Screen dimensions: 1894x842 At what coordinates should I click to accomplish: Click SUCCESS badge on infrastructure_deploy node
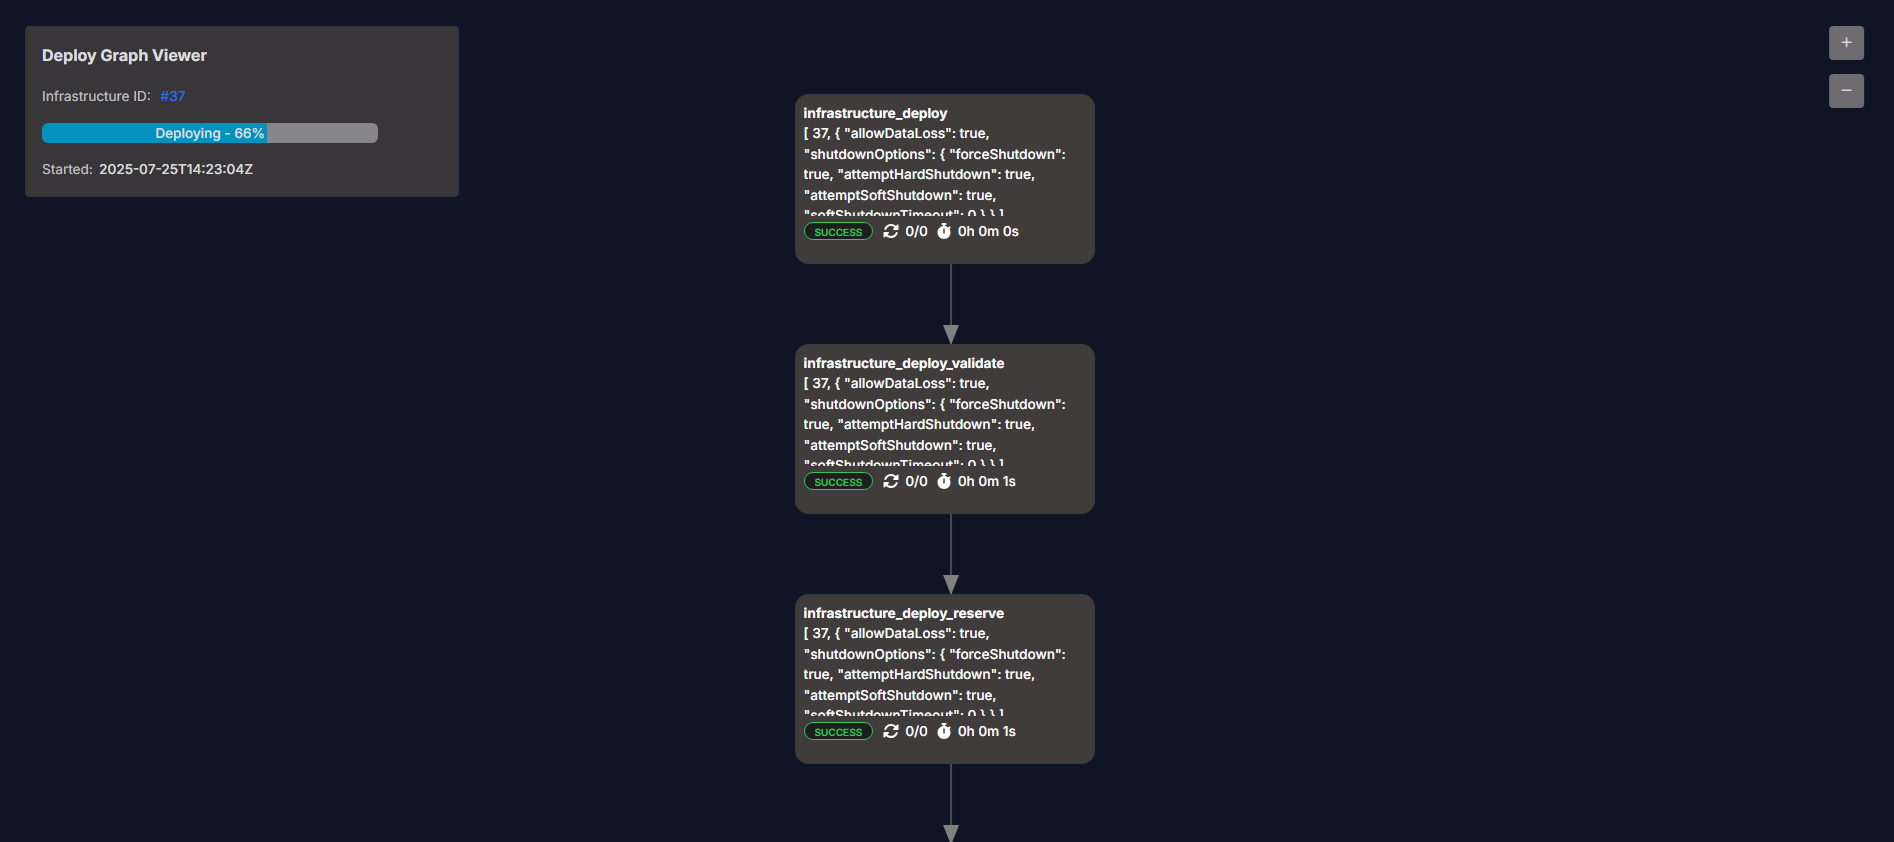pyautogui.click(x=838, y=232)
